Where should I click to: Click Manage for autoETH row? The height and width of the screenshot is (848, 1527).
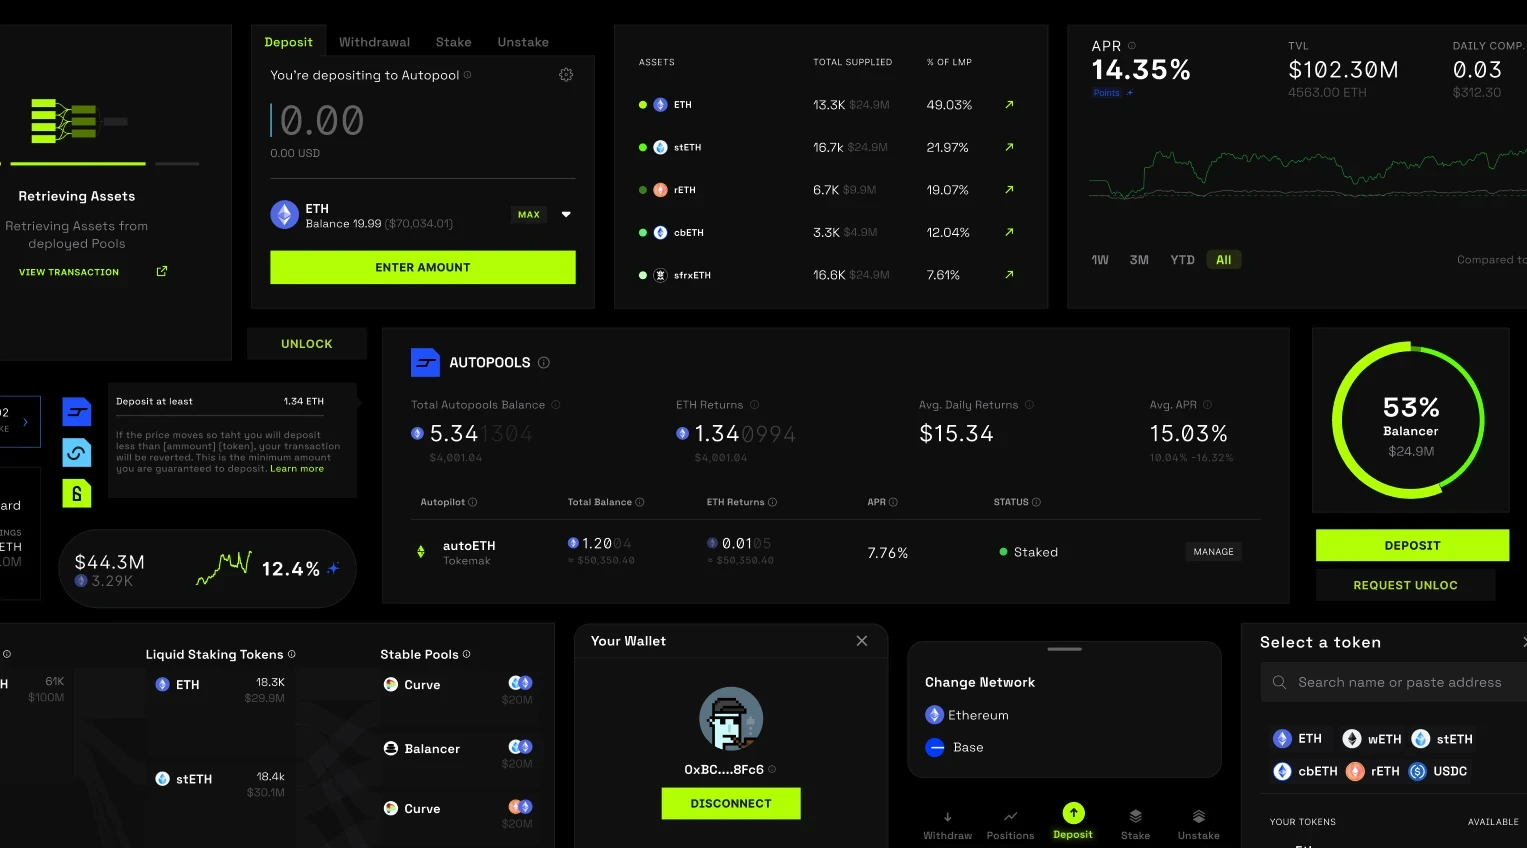[x=1213, y=552]
